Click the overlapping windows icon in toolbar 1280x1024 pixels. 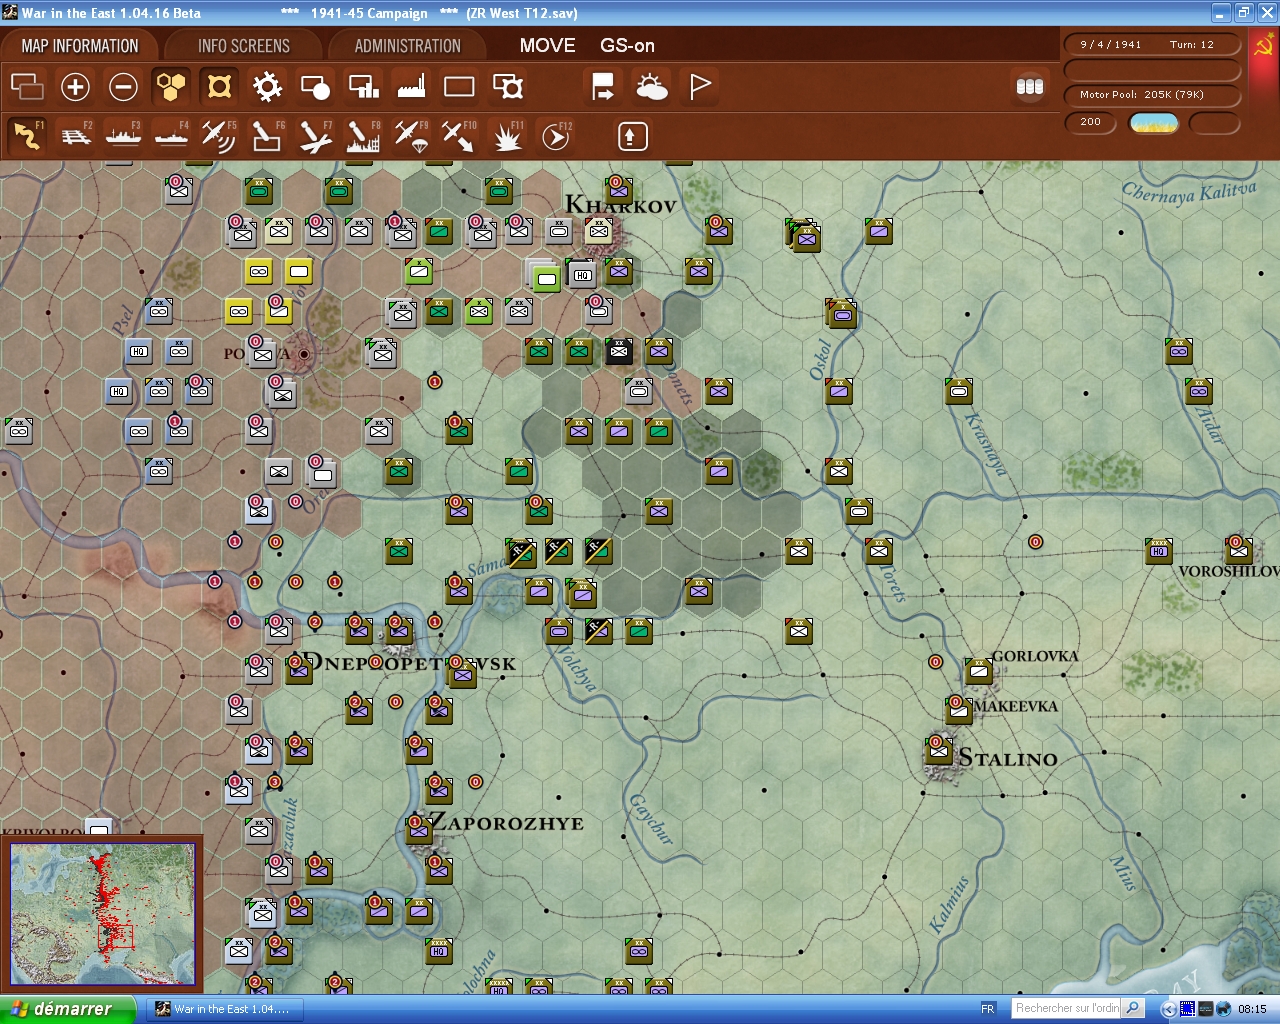27,87
